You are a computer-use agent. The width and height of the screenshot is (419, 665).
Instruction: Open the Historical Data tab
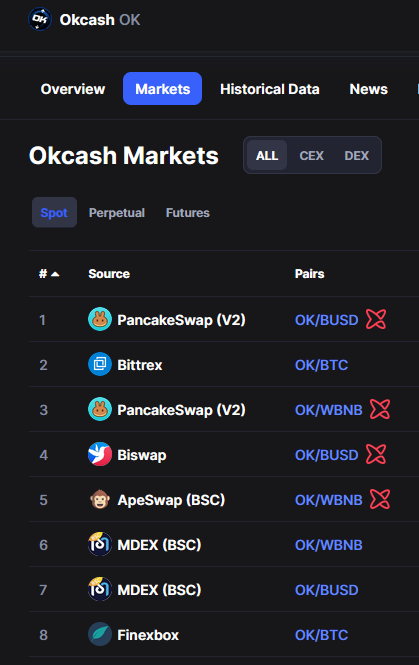pyautogui.click(x=270, y=89)
